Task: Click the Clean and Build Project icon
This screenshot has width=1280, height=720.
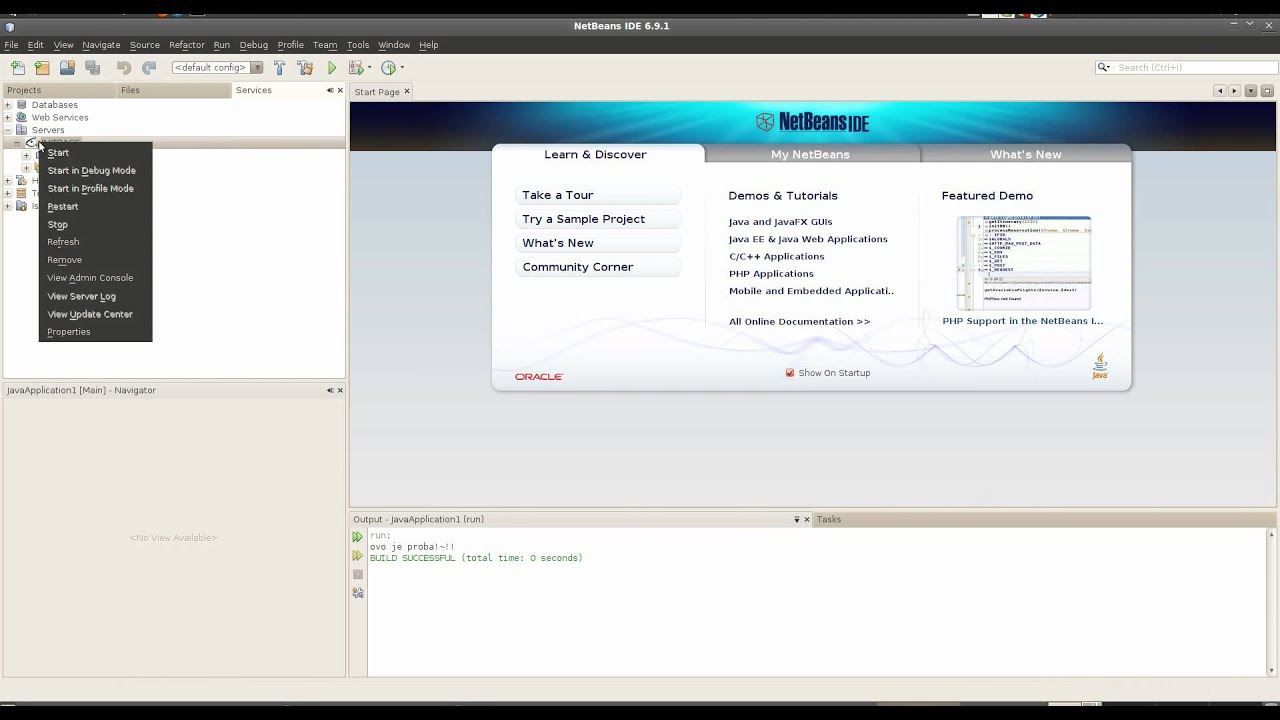Action: click(305, 68)
